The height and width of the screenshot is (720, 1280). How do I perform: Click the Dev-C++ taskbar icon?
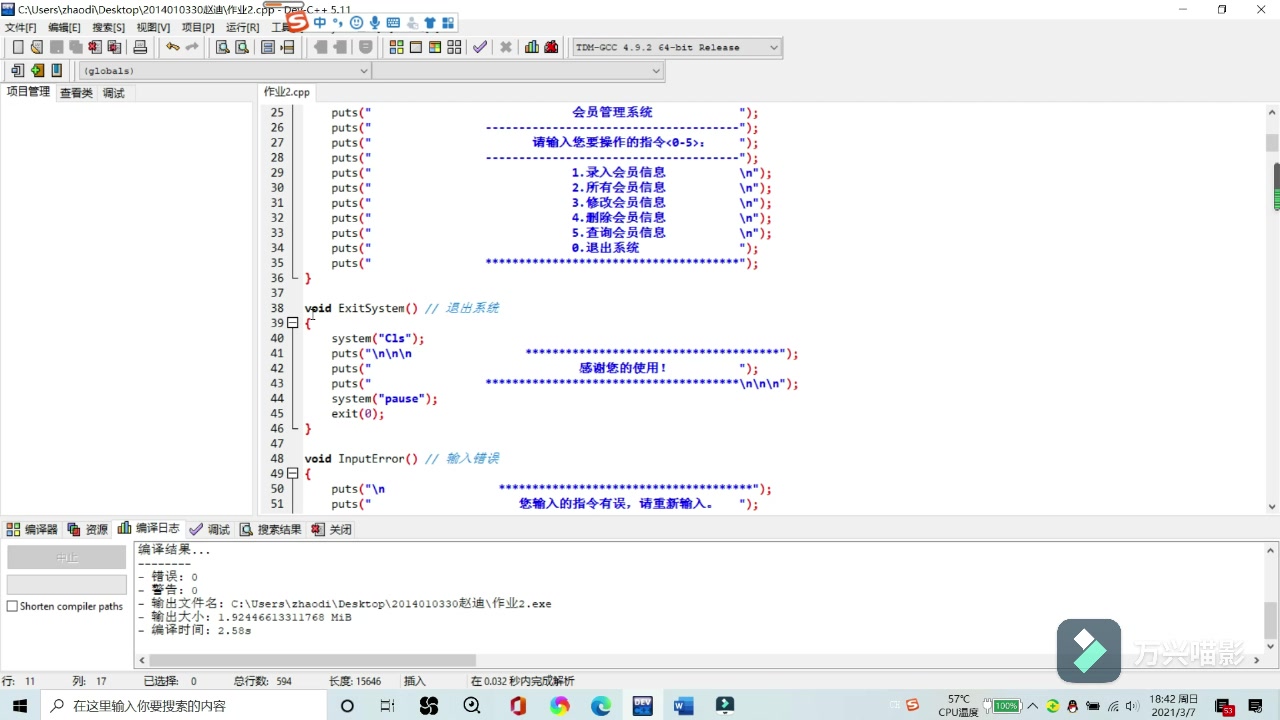pyautogui.click(x=642, y=706)
